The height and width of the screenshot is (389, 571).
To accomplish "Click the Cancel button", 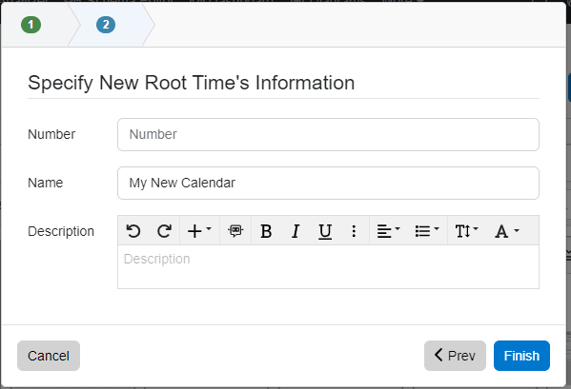I will 48,355.
